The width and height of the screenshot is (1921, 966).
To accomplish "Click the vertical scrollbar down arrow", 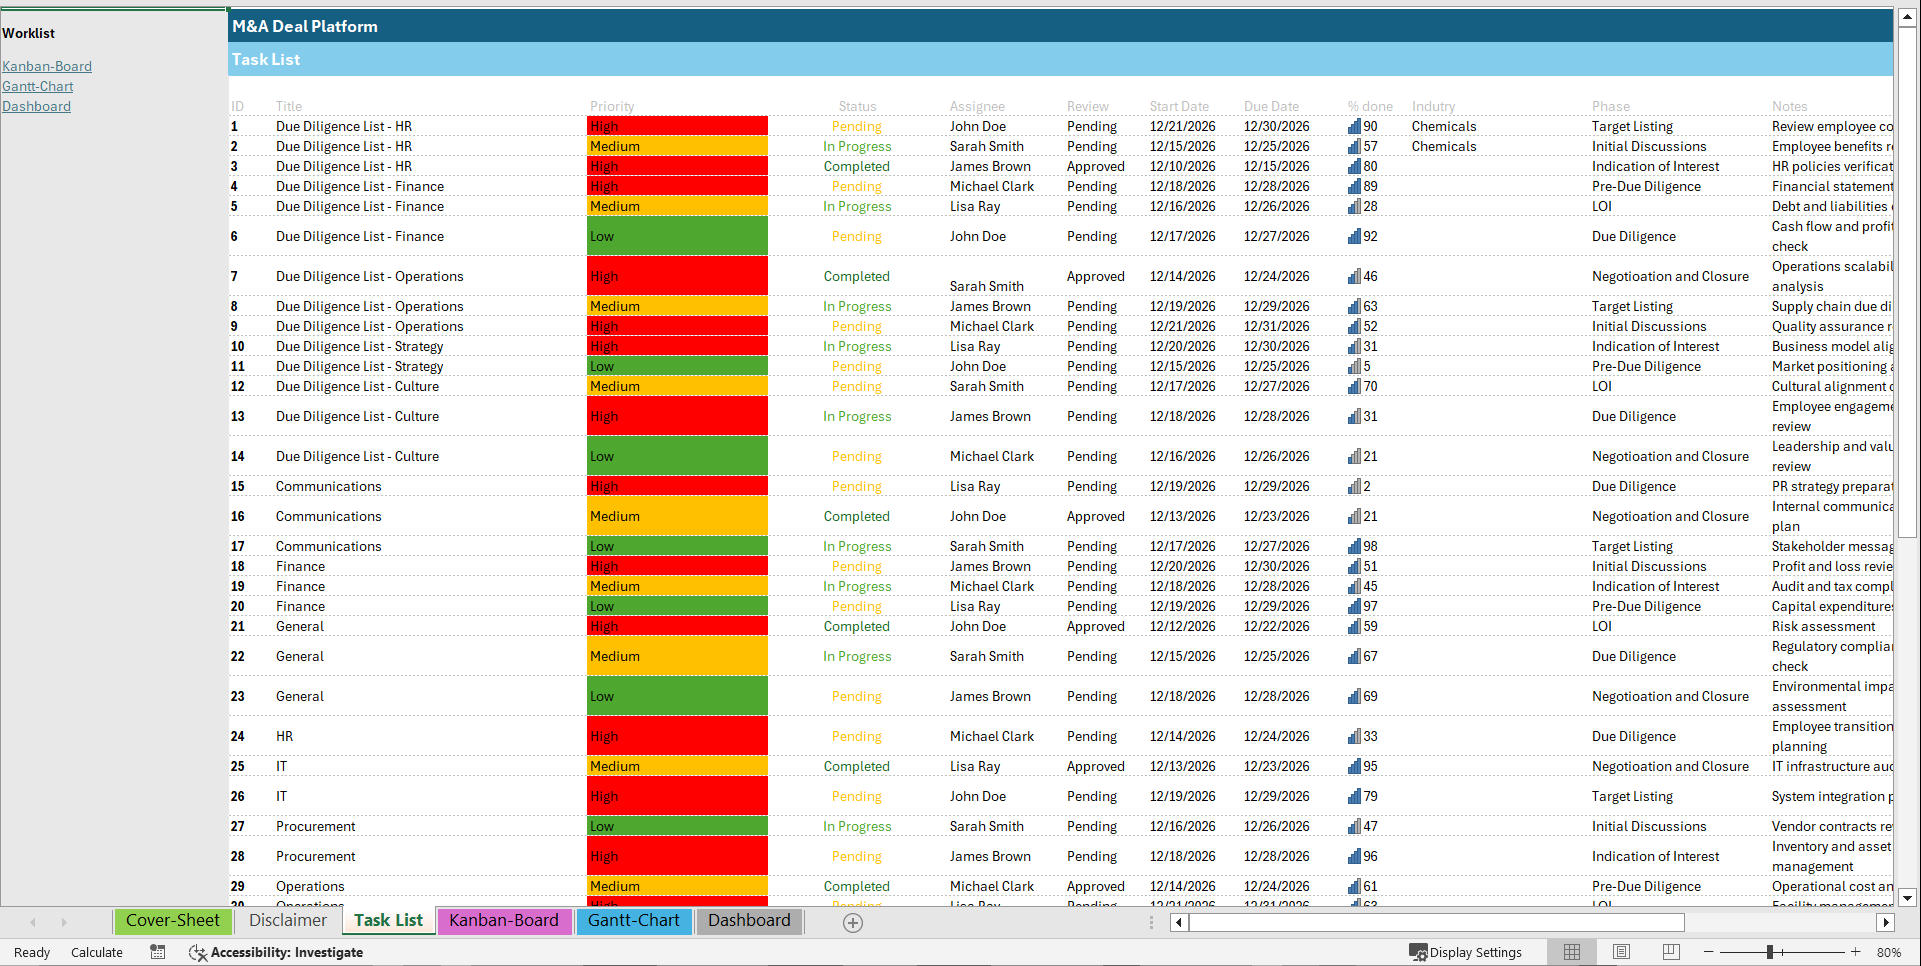I will click(x=1907, y=898).
